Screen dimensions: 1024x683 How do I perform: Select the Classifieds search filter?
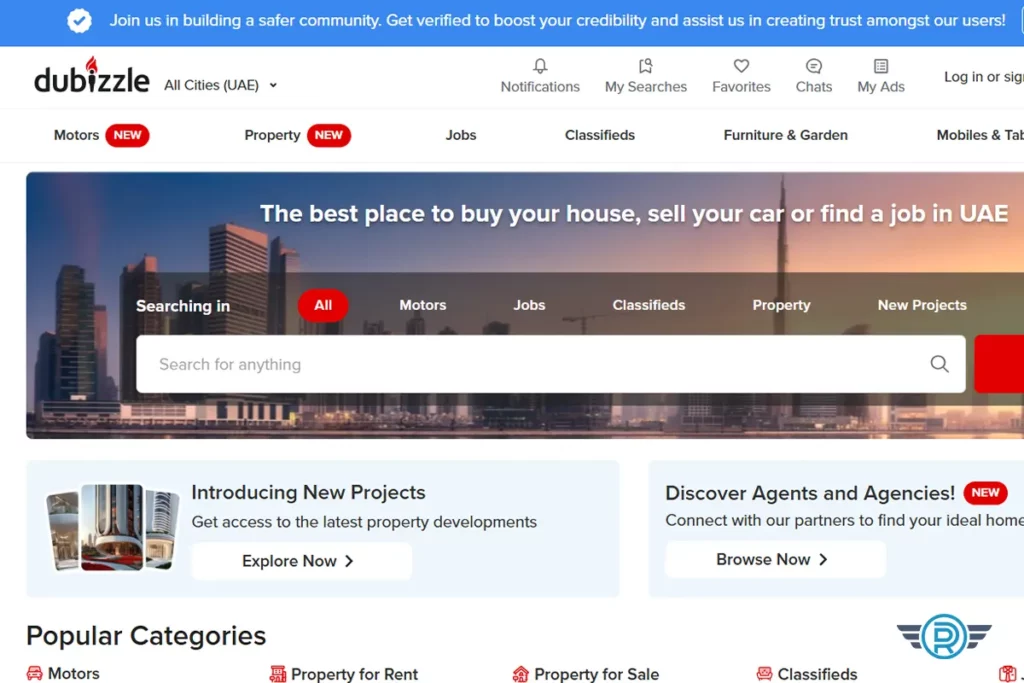click(648, 305)
